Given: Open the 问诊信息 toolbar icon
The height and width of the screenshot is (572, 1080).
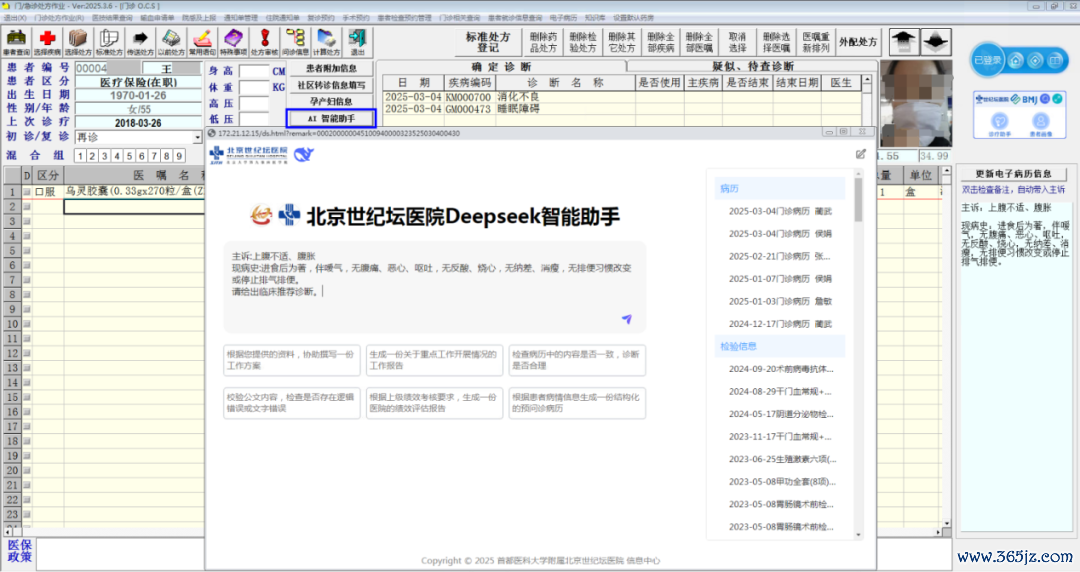Looking at the screenshot, I should coord(295,42).
